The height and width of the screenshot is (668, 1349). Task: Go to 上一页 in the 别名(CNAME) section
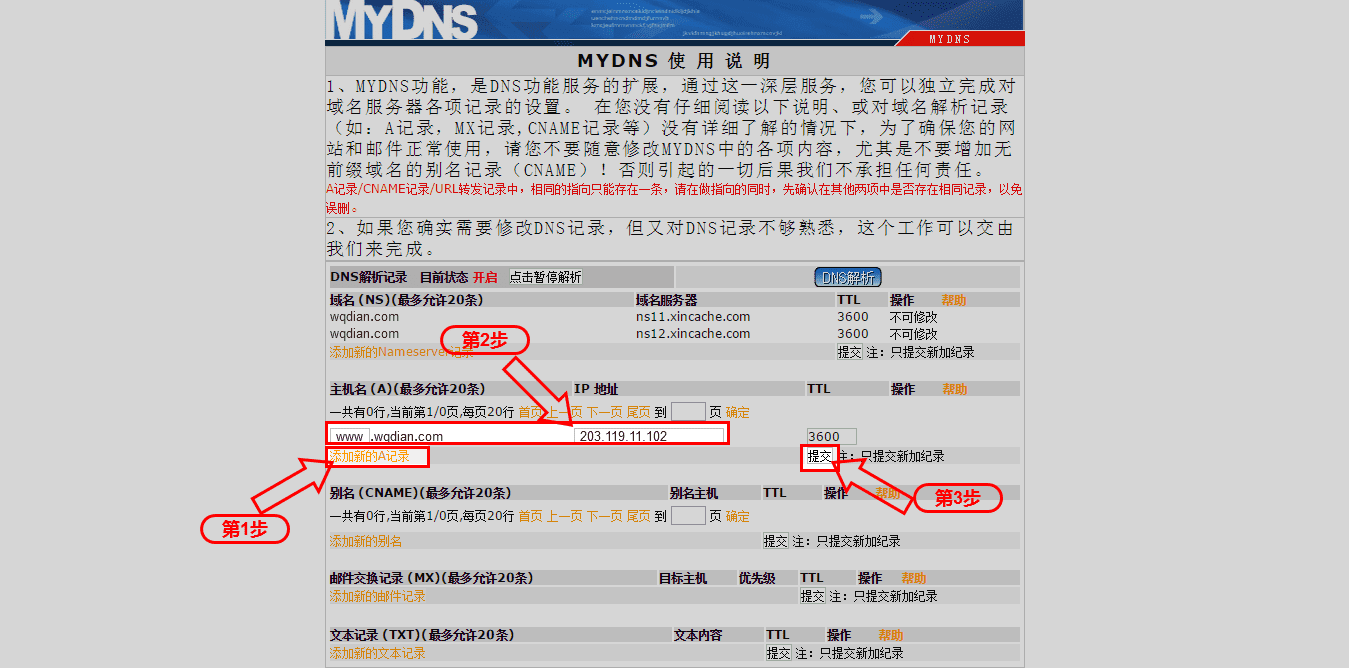tap(564, 516)
